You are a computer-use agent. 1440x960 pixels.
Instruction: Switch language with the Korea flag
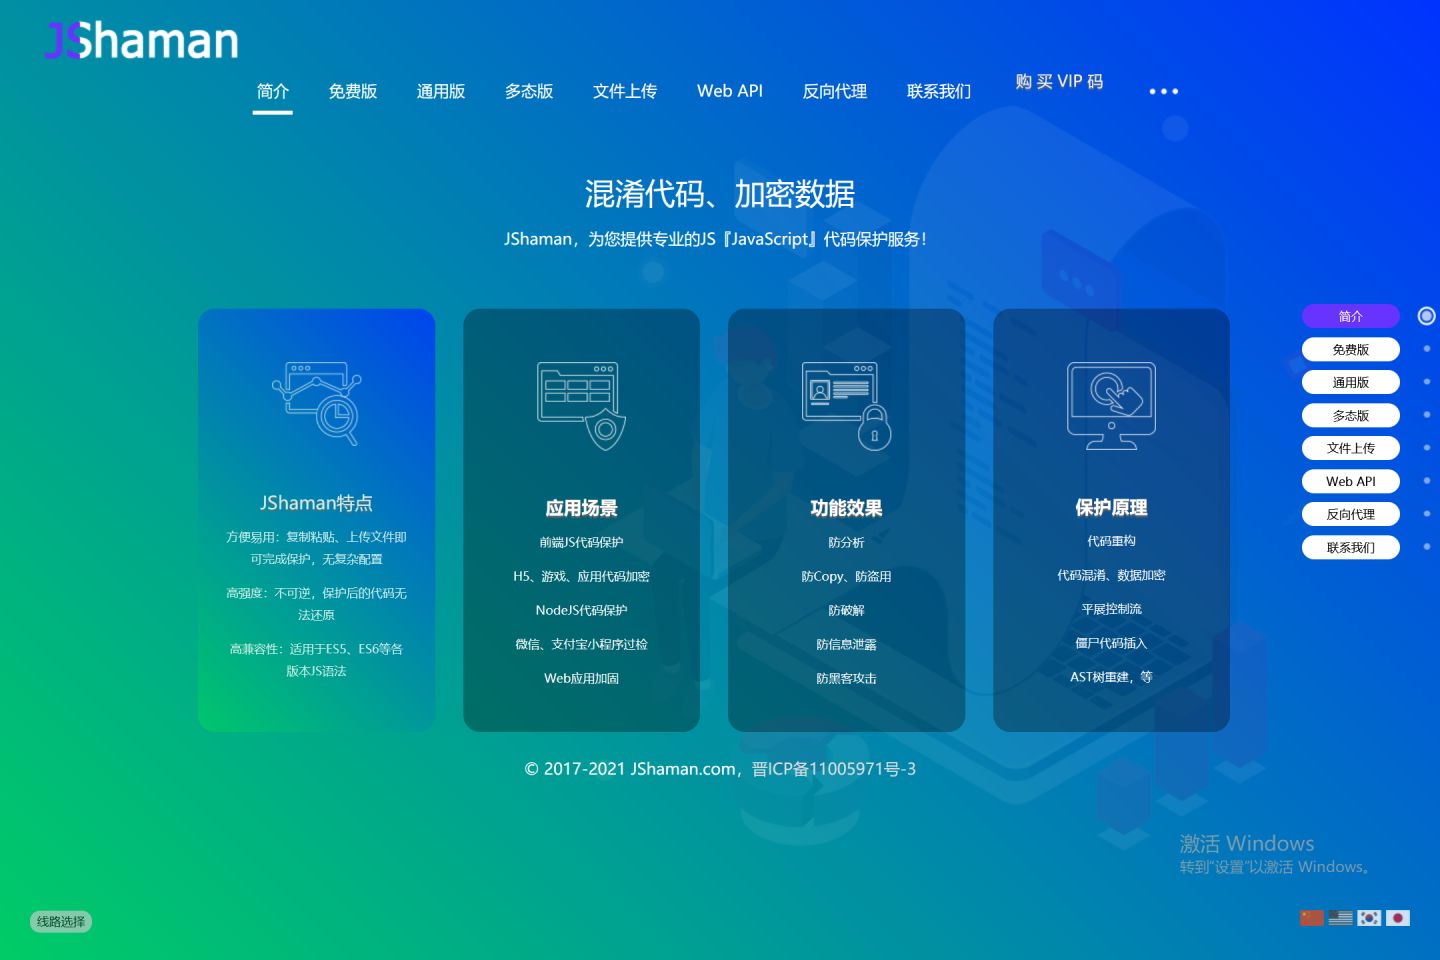(1369, 918)
